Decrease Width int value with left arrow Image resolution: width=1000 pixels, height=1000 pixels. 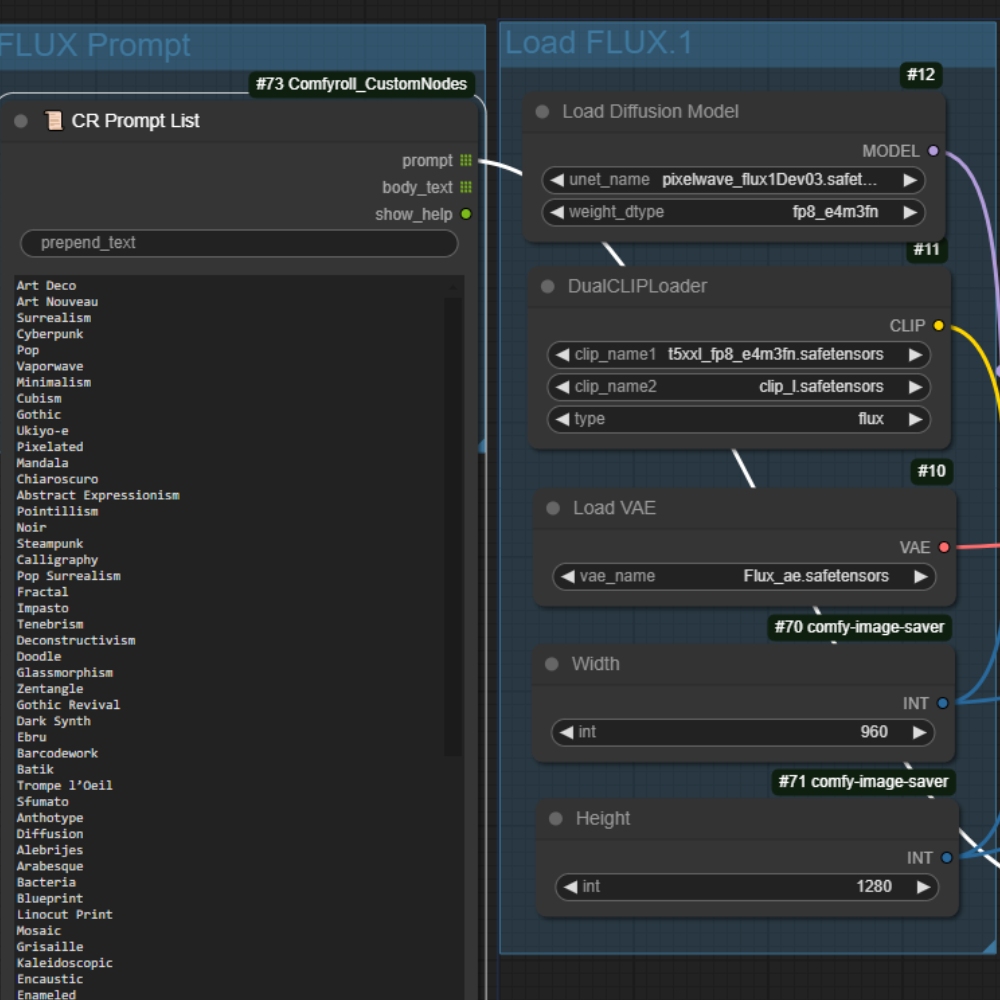[566, 732]
